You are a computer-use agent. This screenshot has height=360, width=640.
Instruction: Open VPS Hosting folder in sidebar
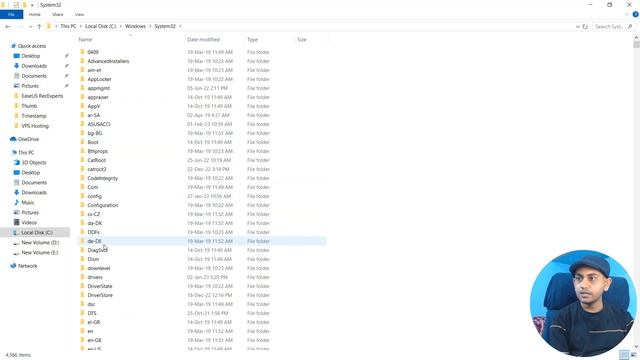35,126
